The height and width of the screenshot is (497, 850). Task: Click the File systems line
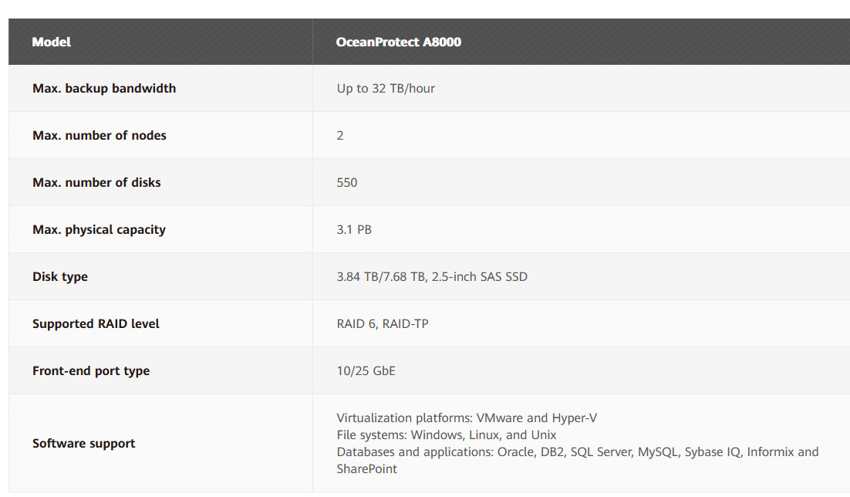446,435
